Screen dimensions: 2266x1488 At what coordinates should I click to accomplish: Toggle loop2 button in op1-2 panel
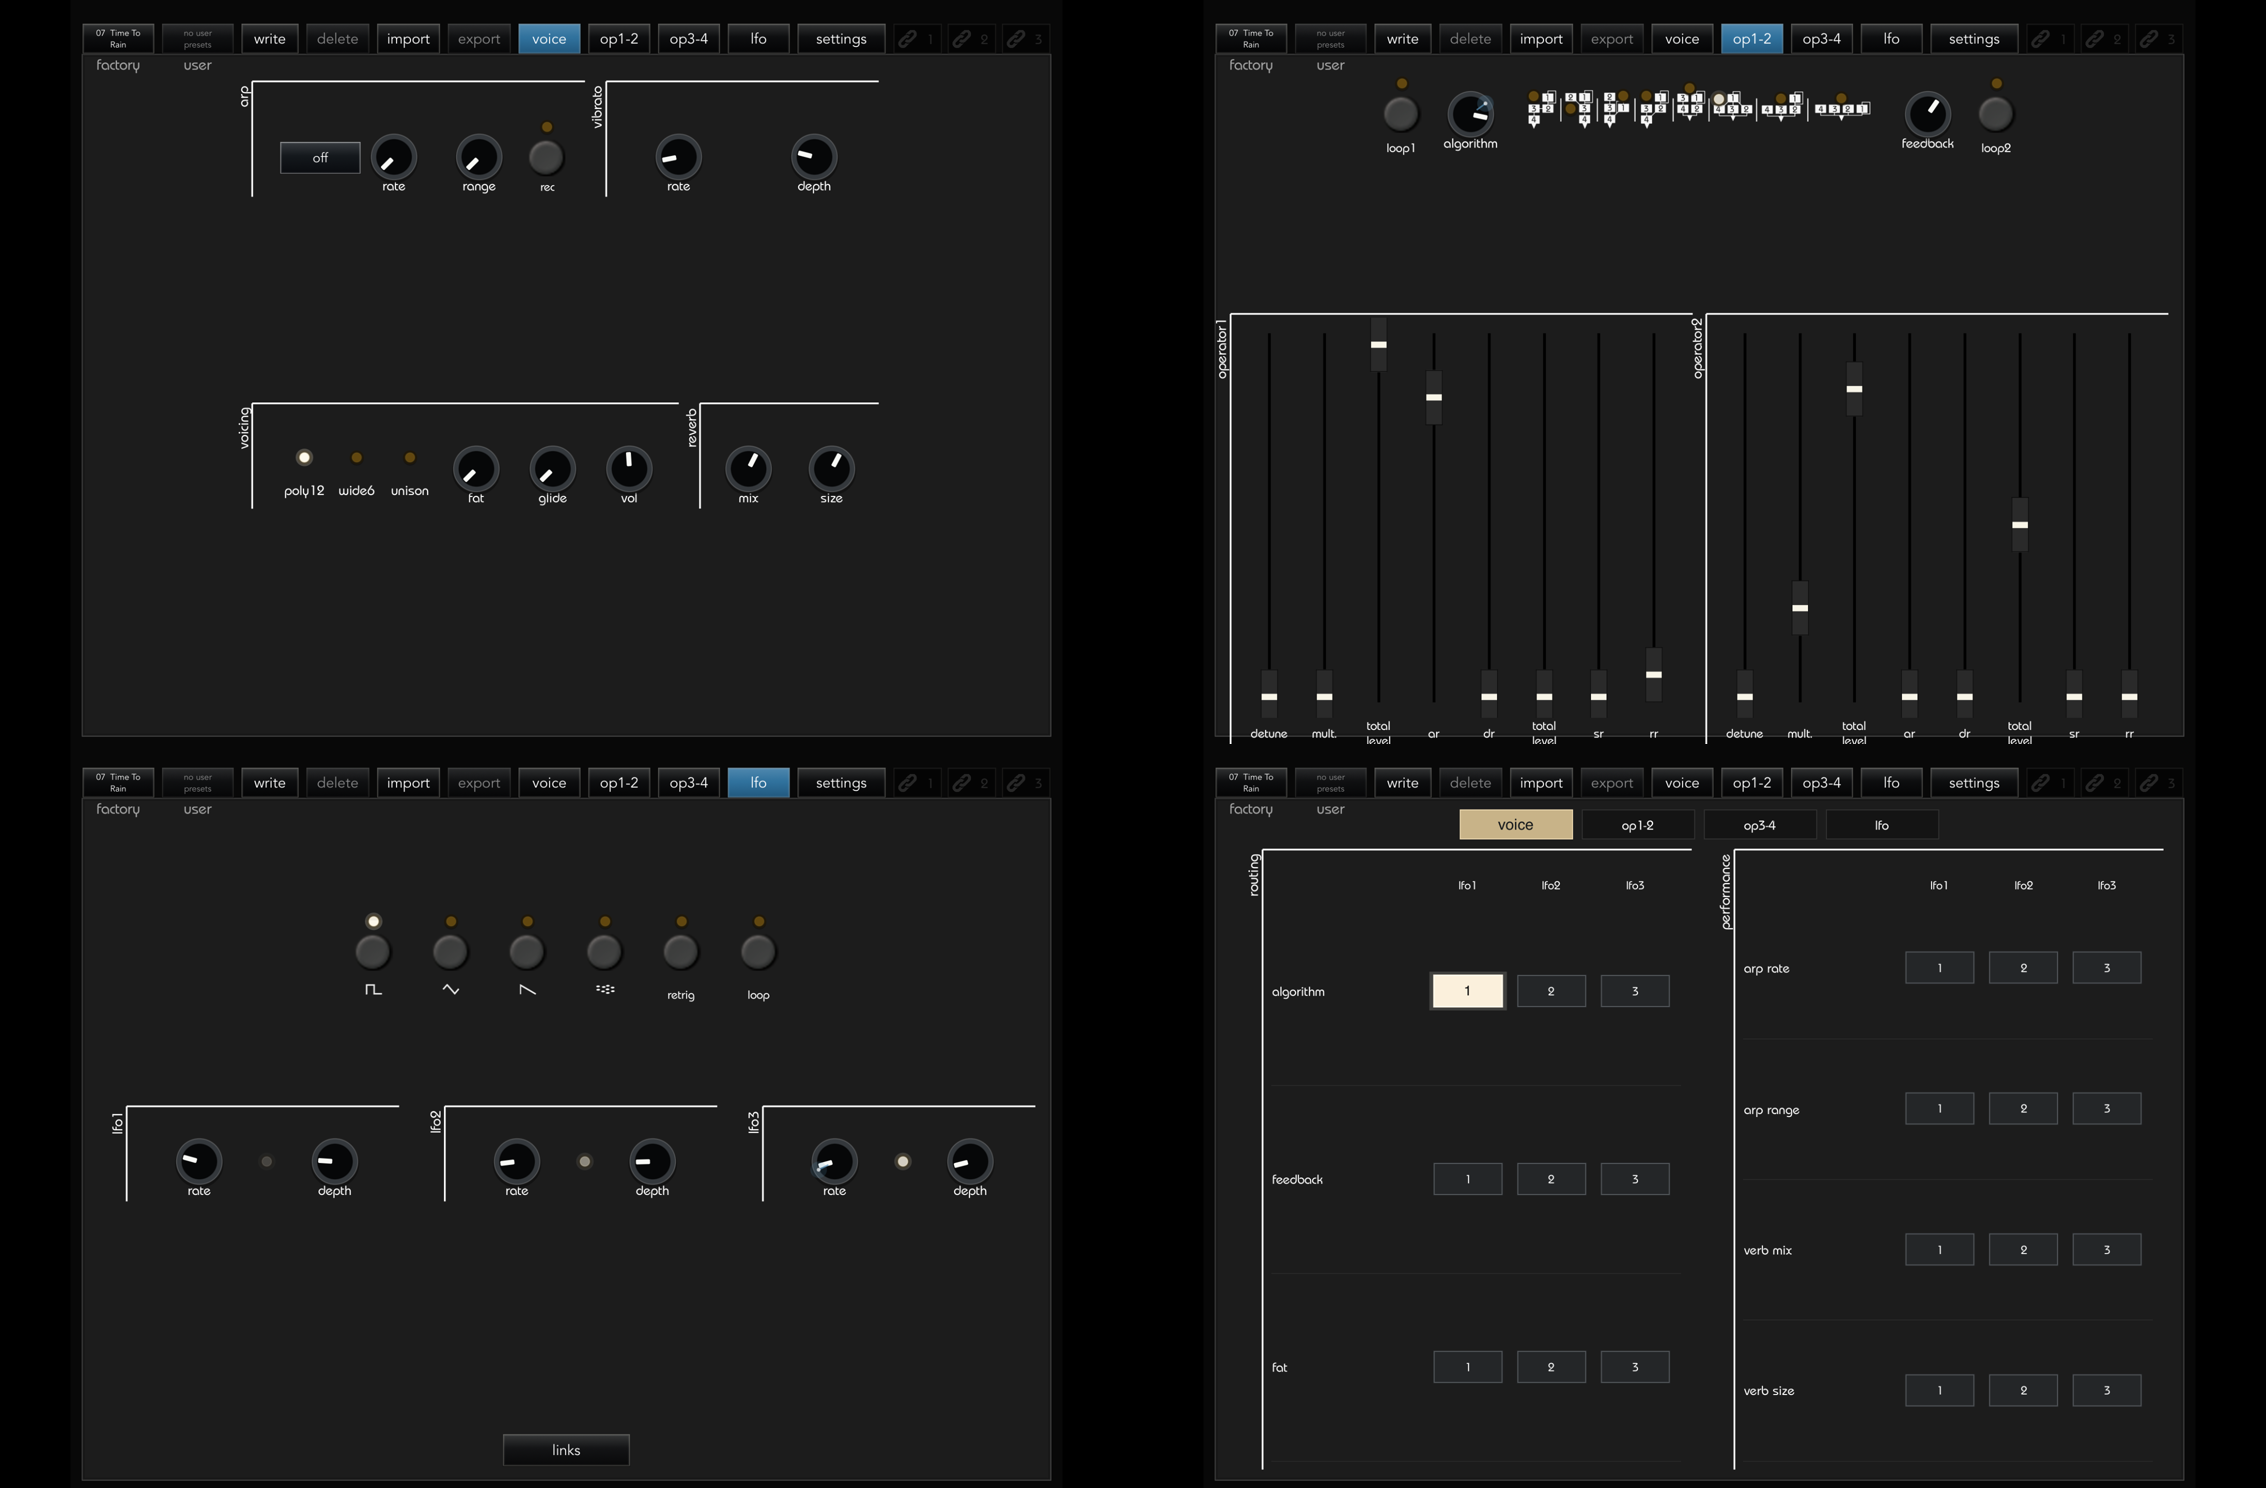[x=1995, y=114]
